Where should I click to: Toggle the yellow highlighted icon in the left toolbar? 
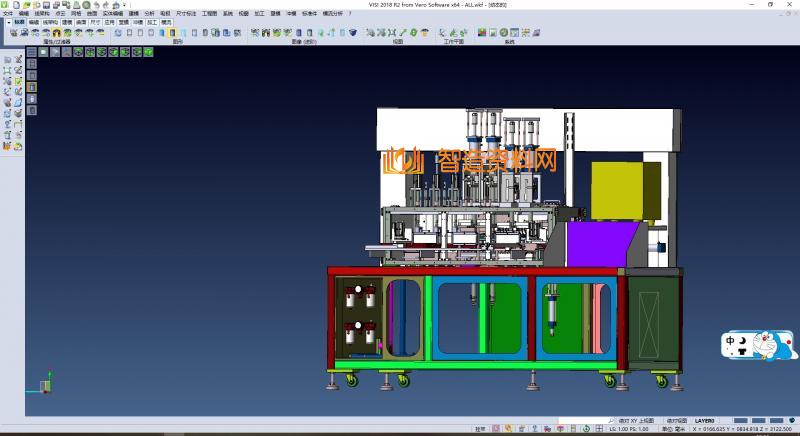point(32,87)
